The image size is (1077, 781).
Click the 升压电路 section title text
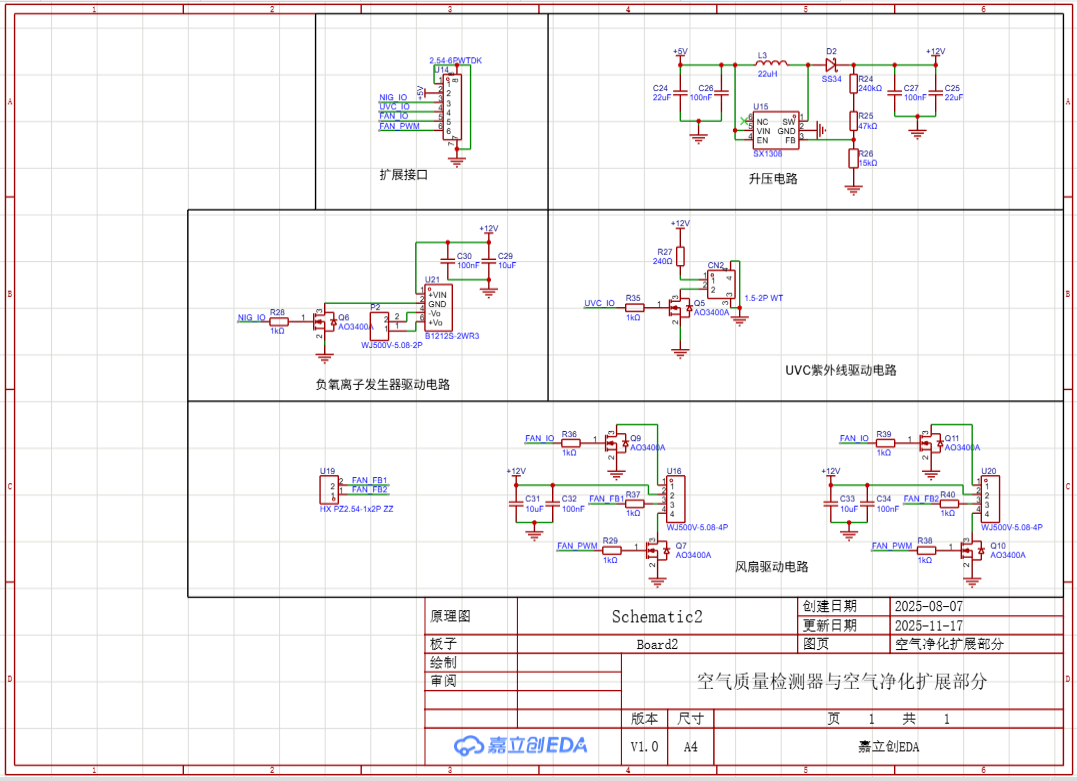point(773,179)
